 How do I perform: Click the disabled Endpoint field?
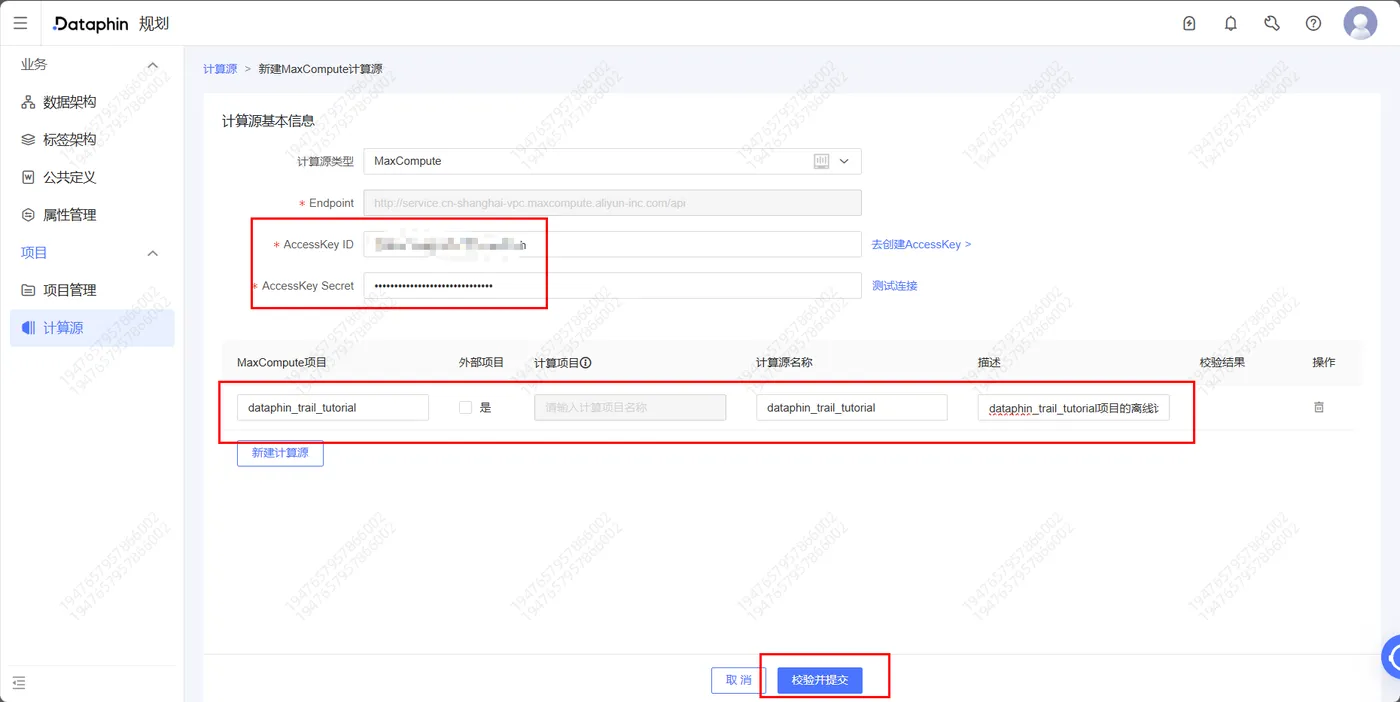(x=612, y=203)
